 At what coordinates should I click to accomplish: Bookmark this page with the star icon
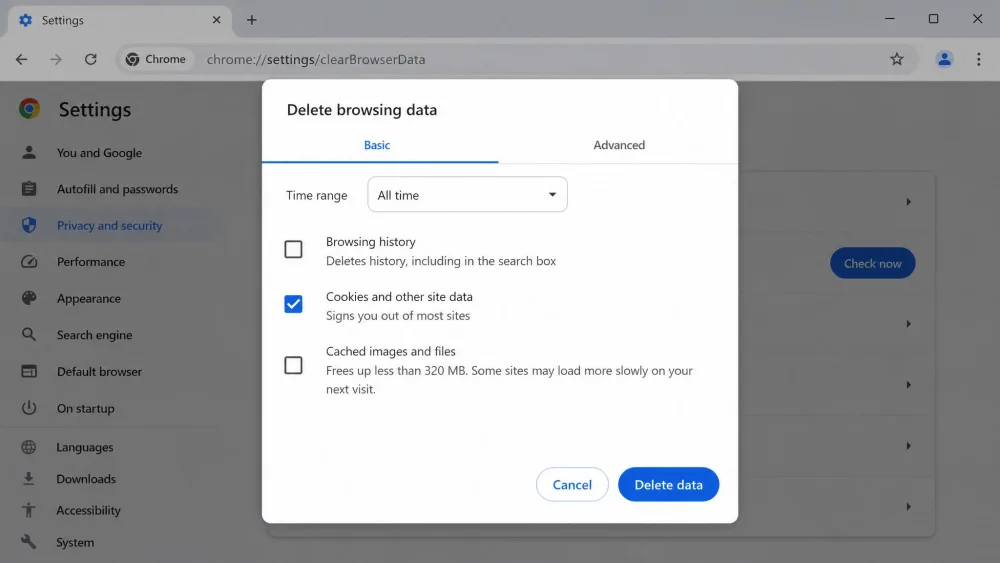897,59
